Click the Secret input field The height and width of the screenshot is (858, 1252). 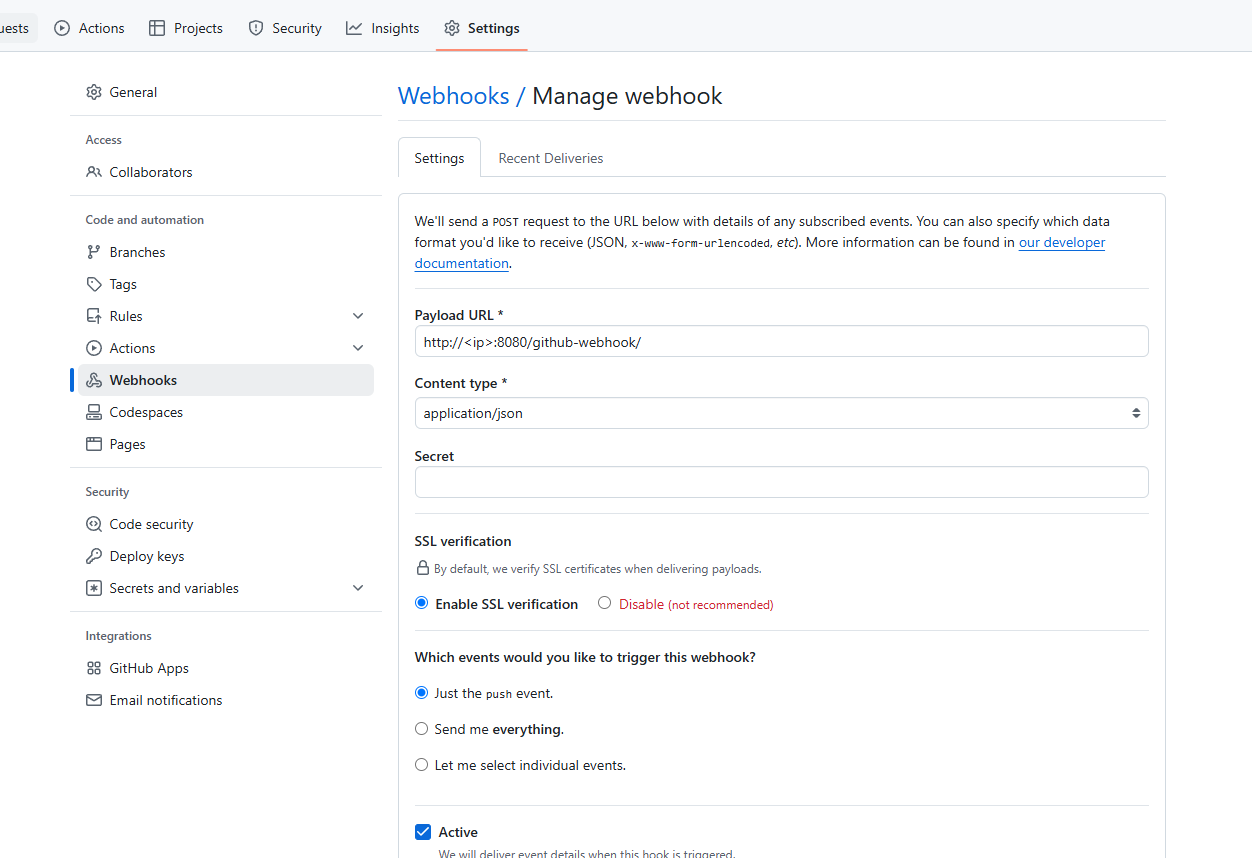click(781, 482)
